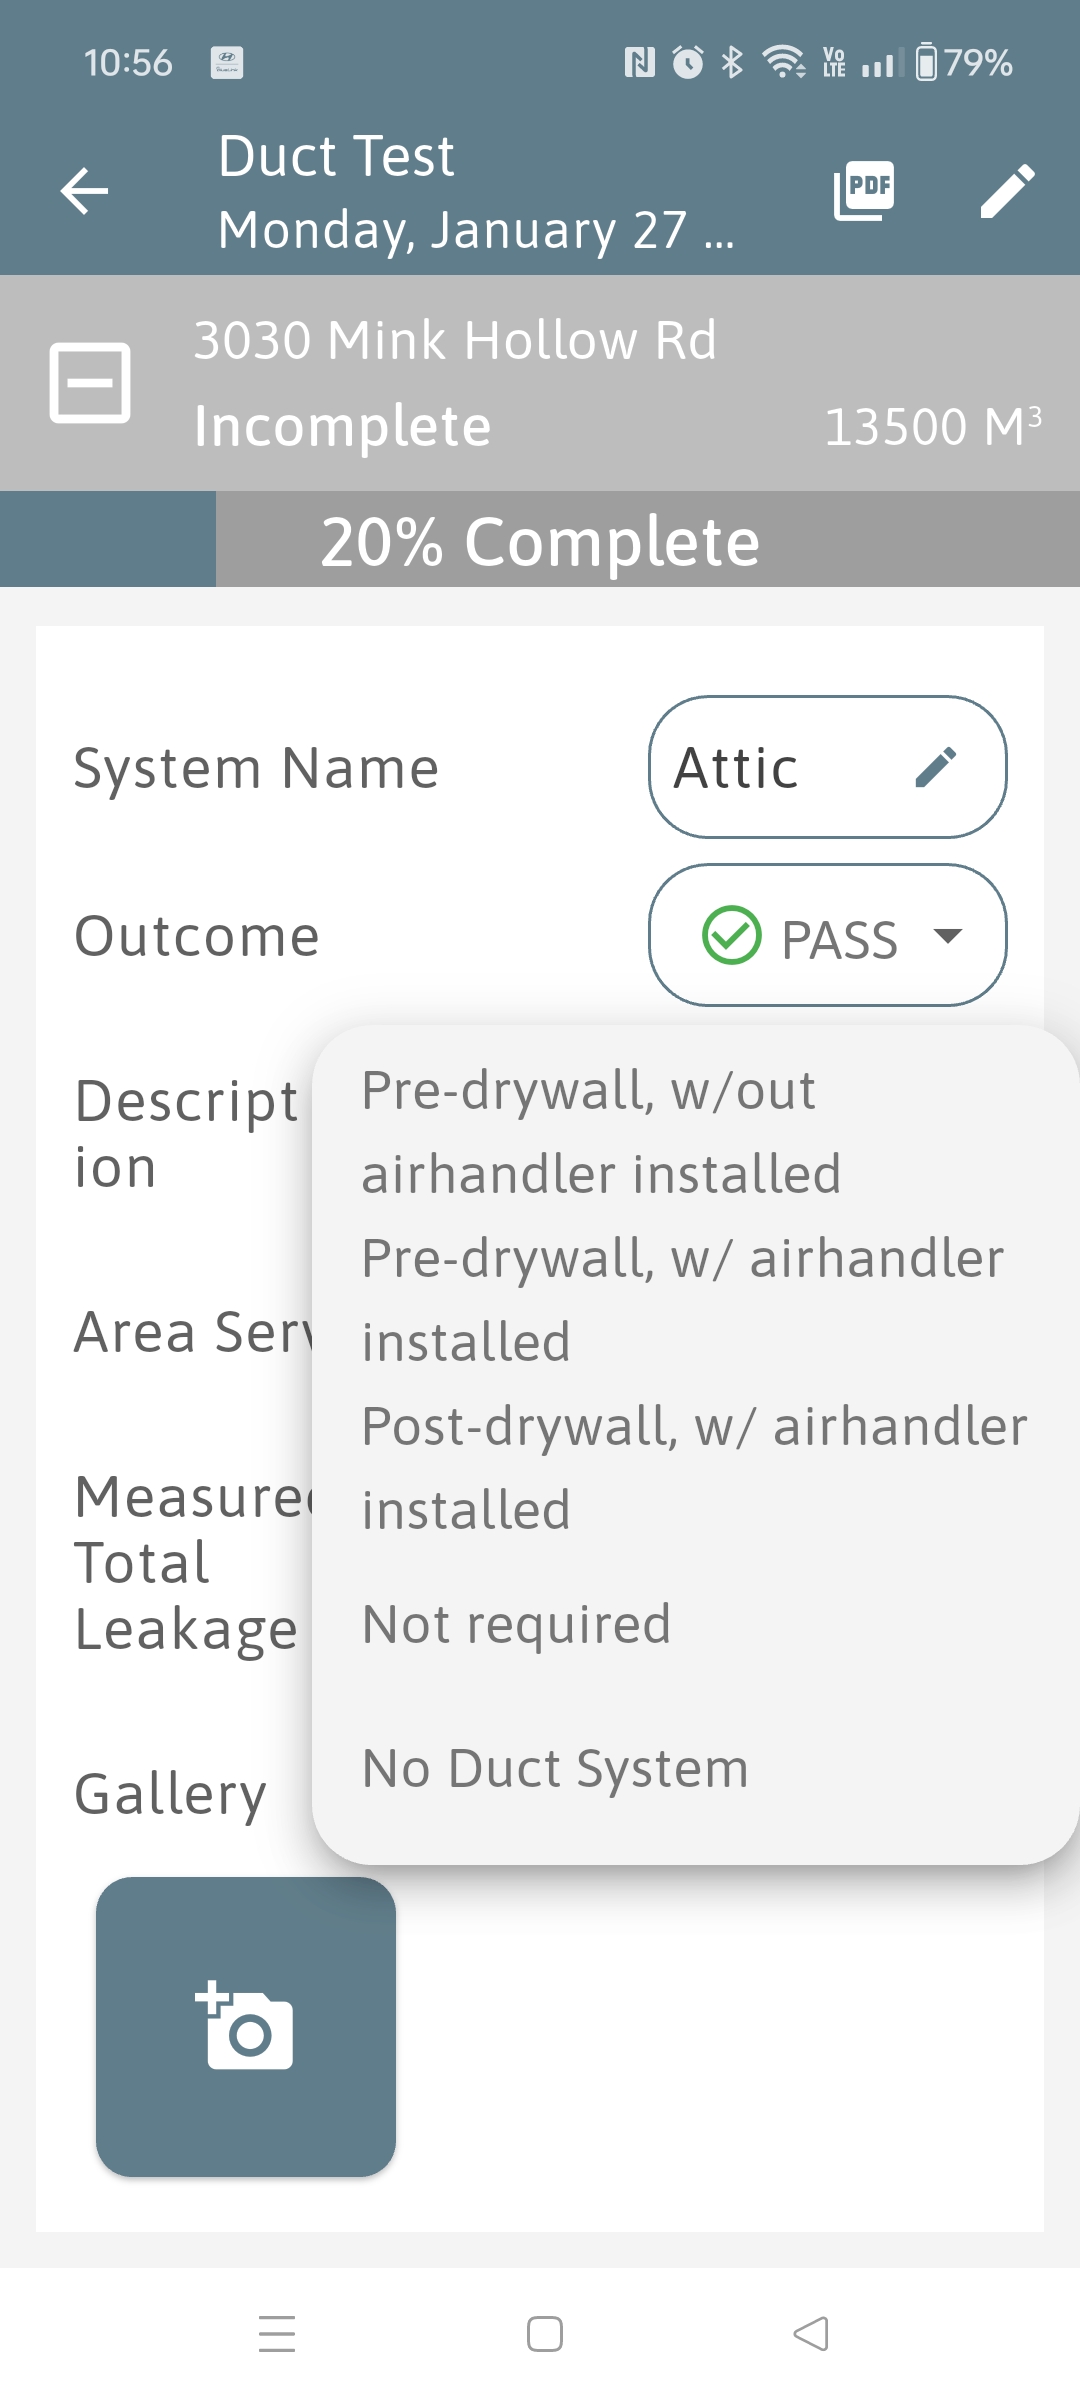Tap the Duct Test title text
The height and width of the screenshot is (2400, 1080).
[336, 156]
